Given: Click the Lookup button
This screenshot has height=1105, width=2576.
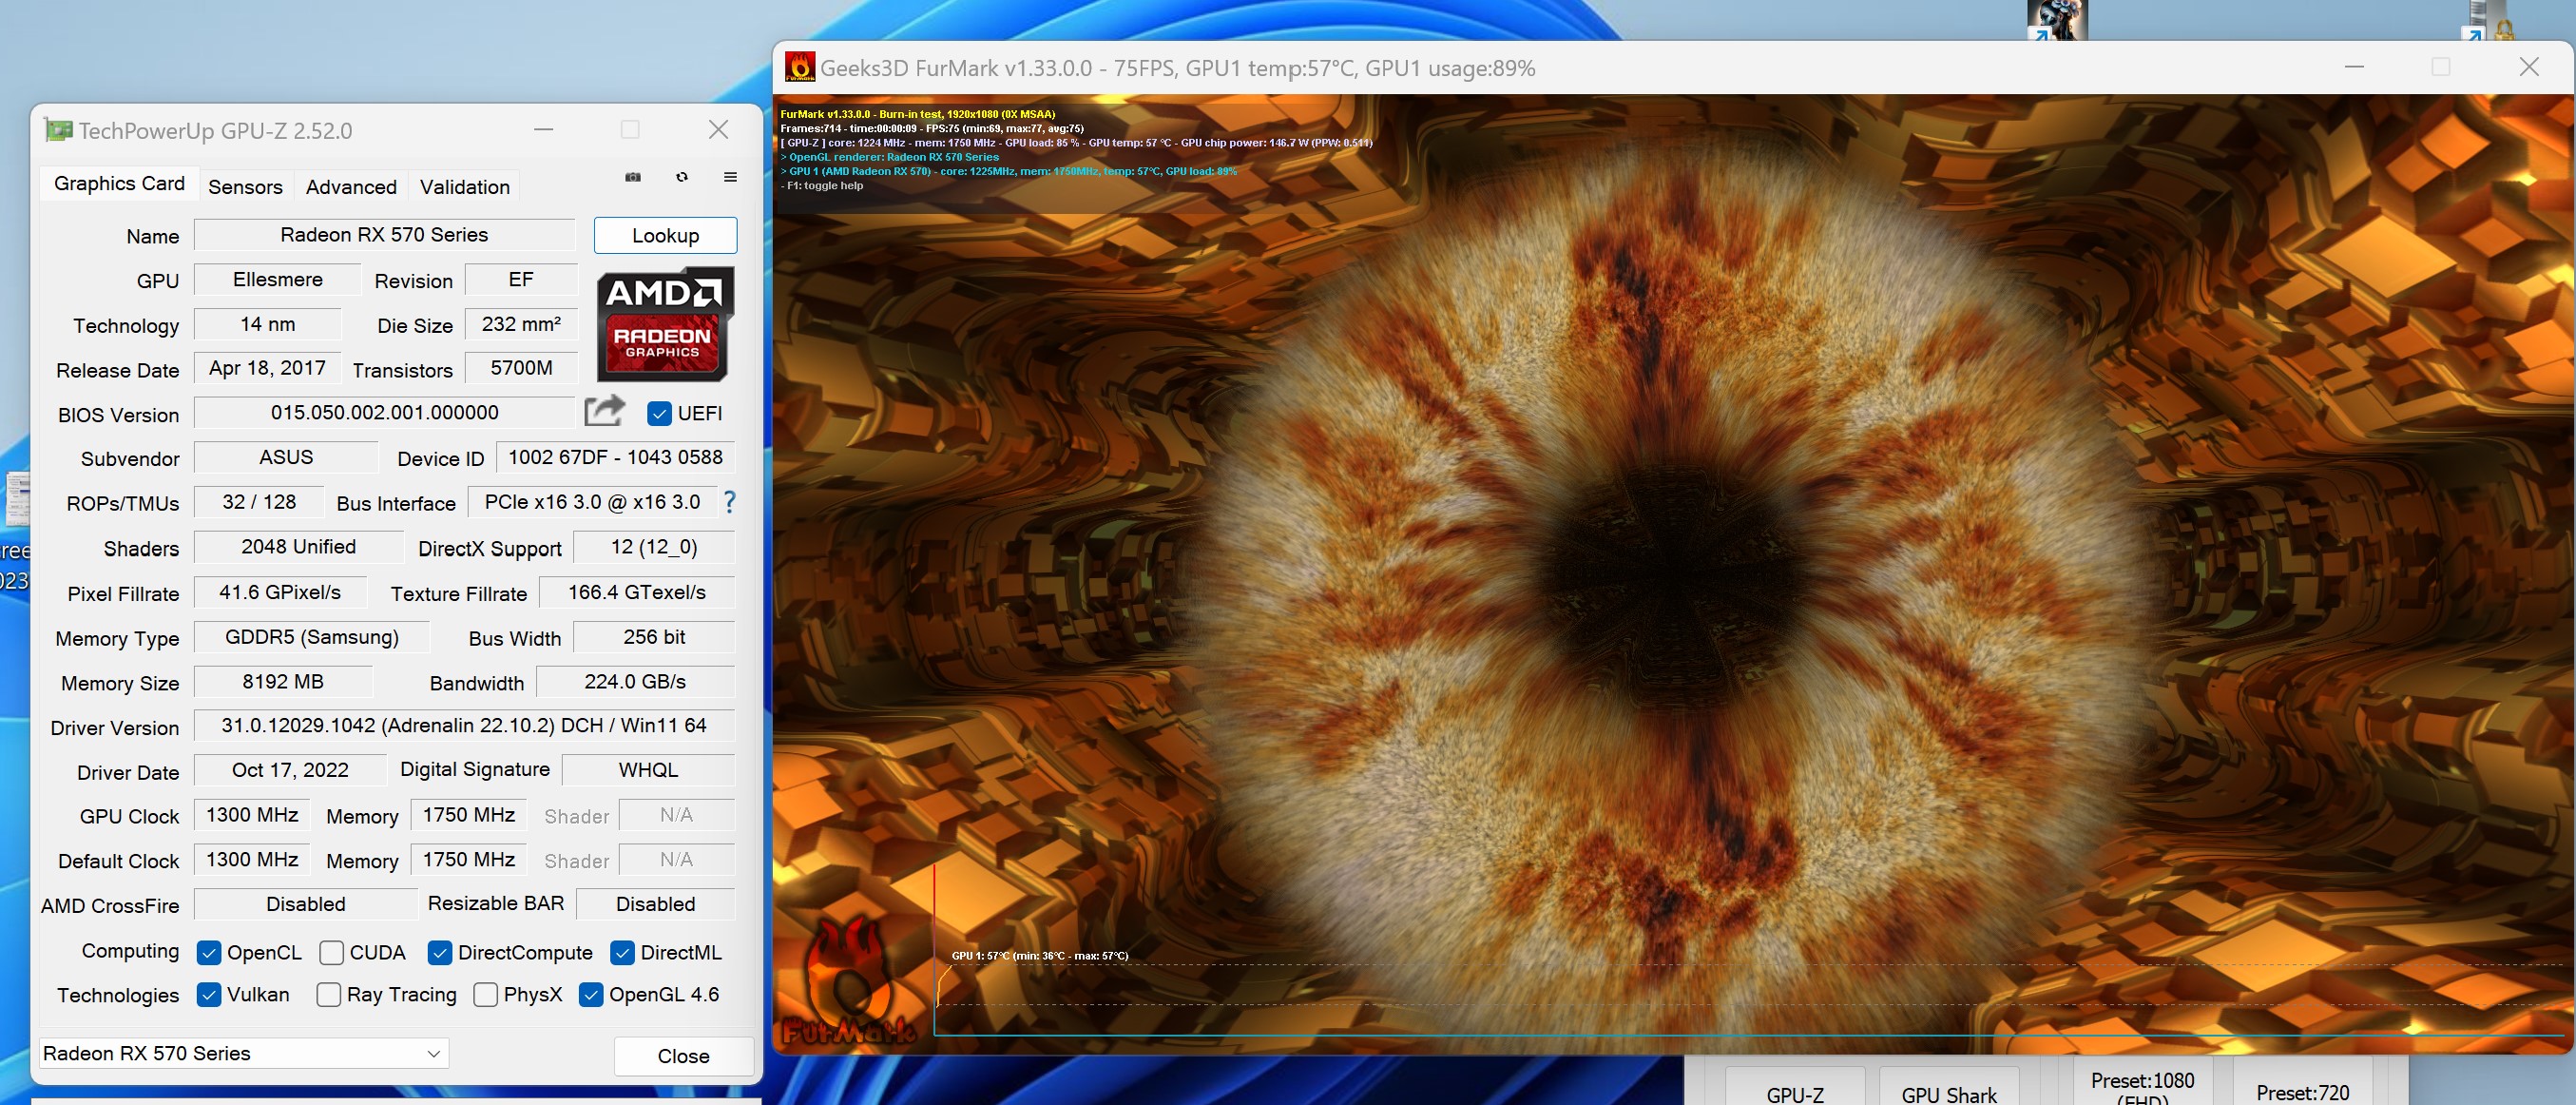Looking at the screenshot, I should click(x=665, y=235).
